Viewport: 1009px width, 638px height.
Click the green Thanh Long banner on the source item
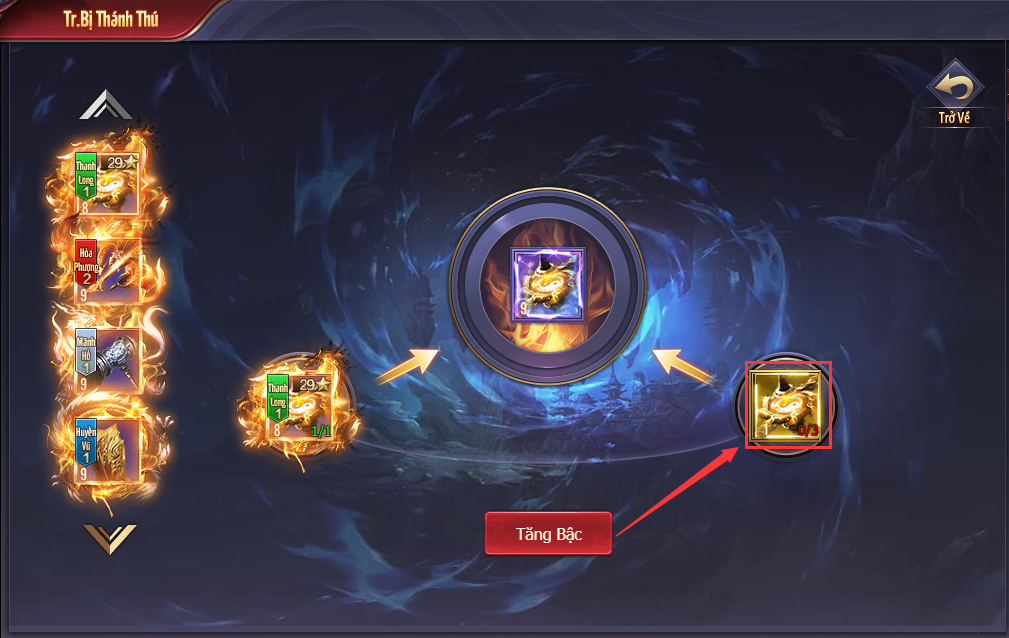[277, 399]
